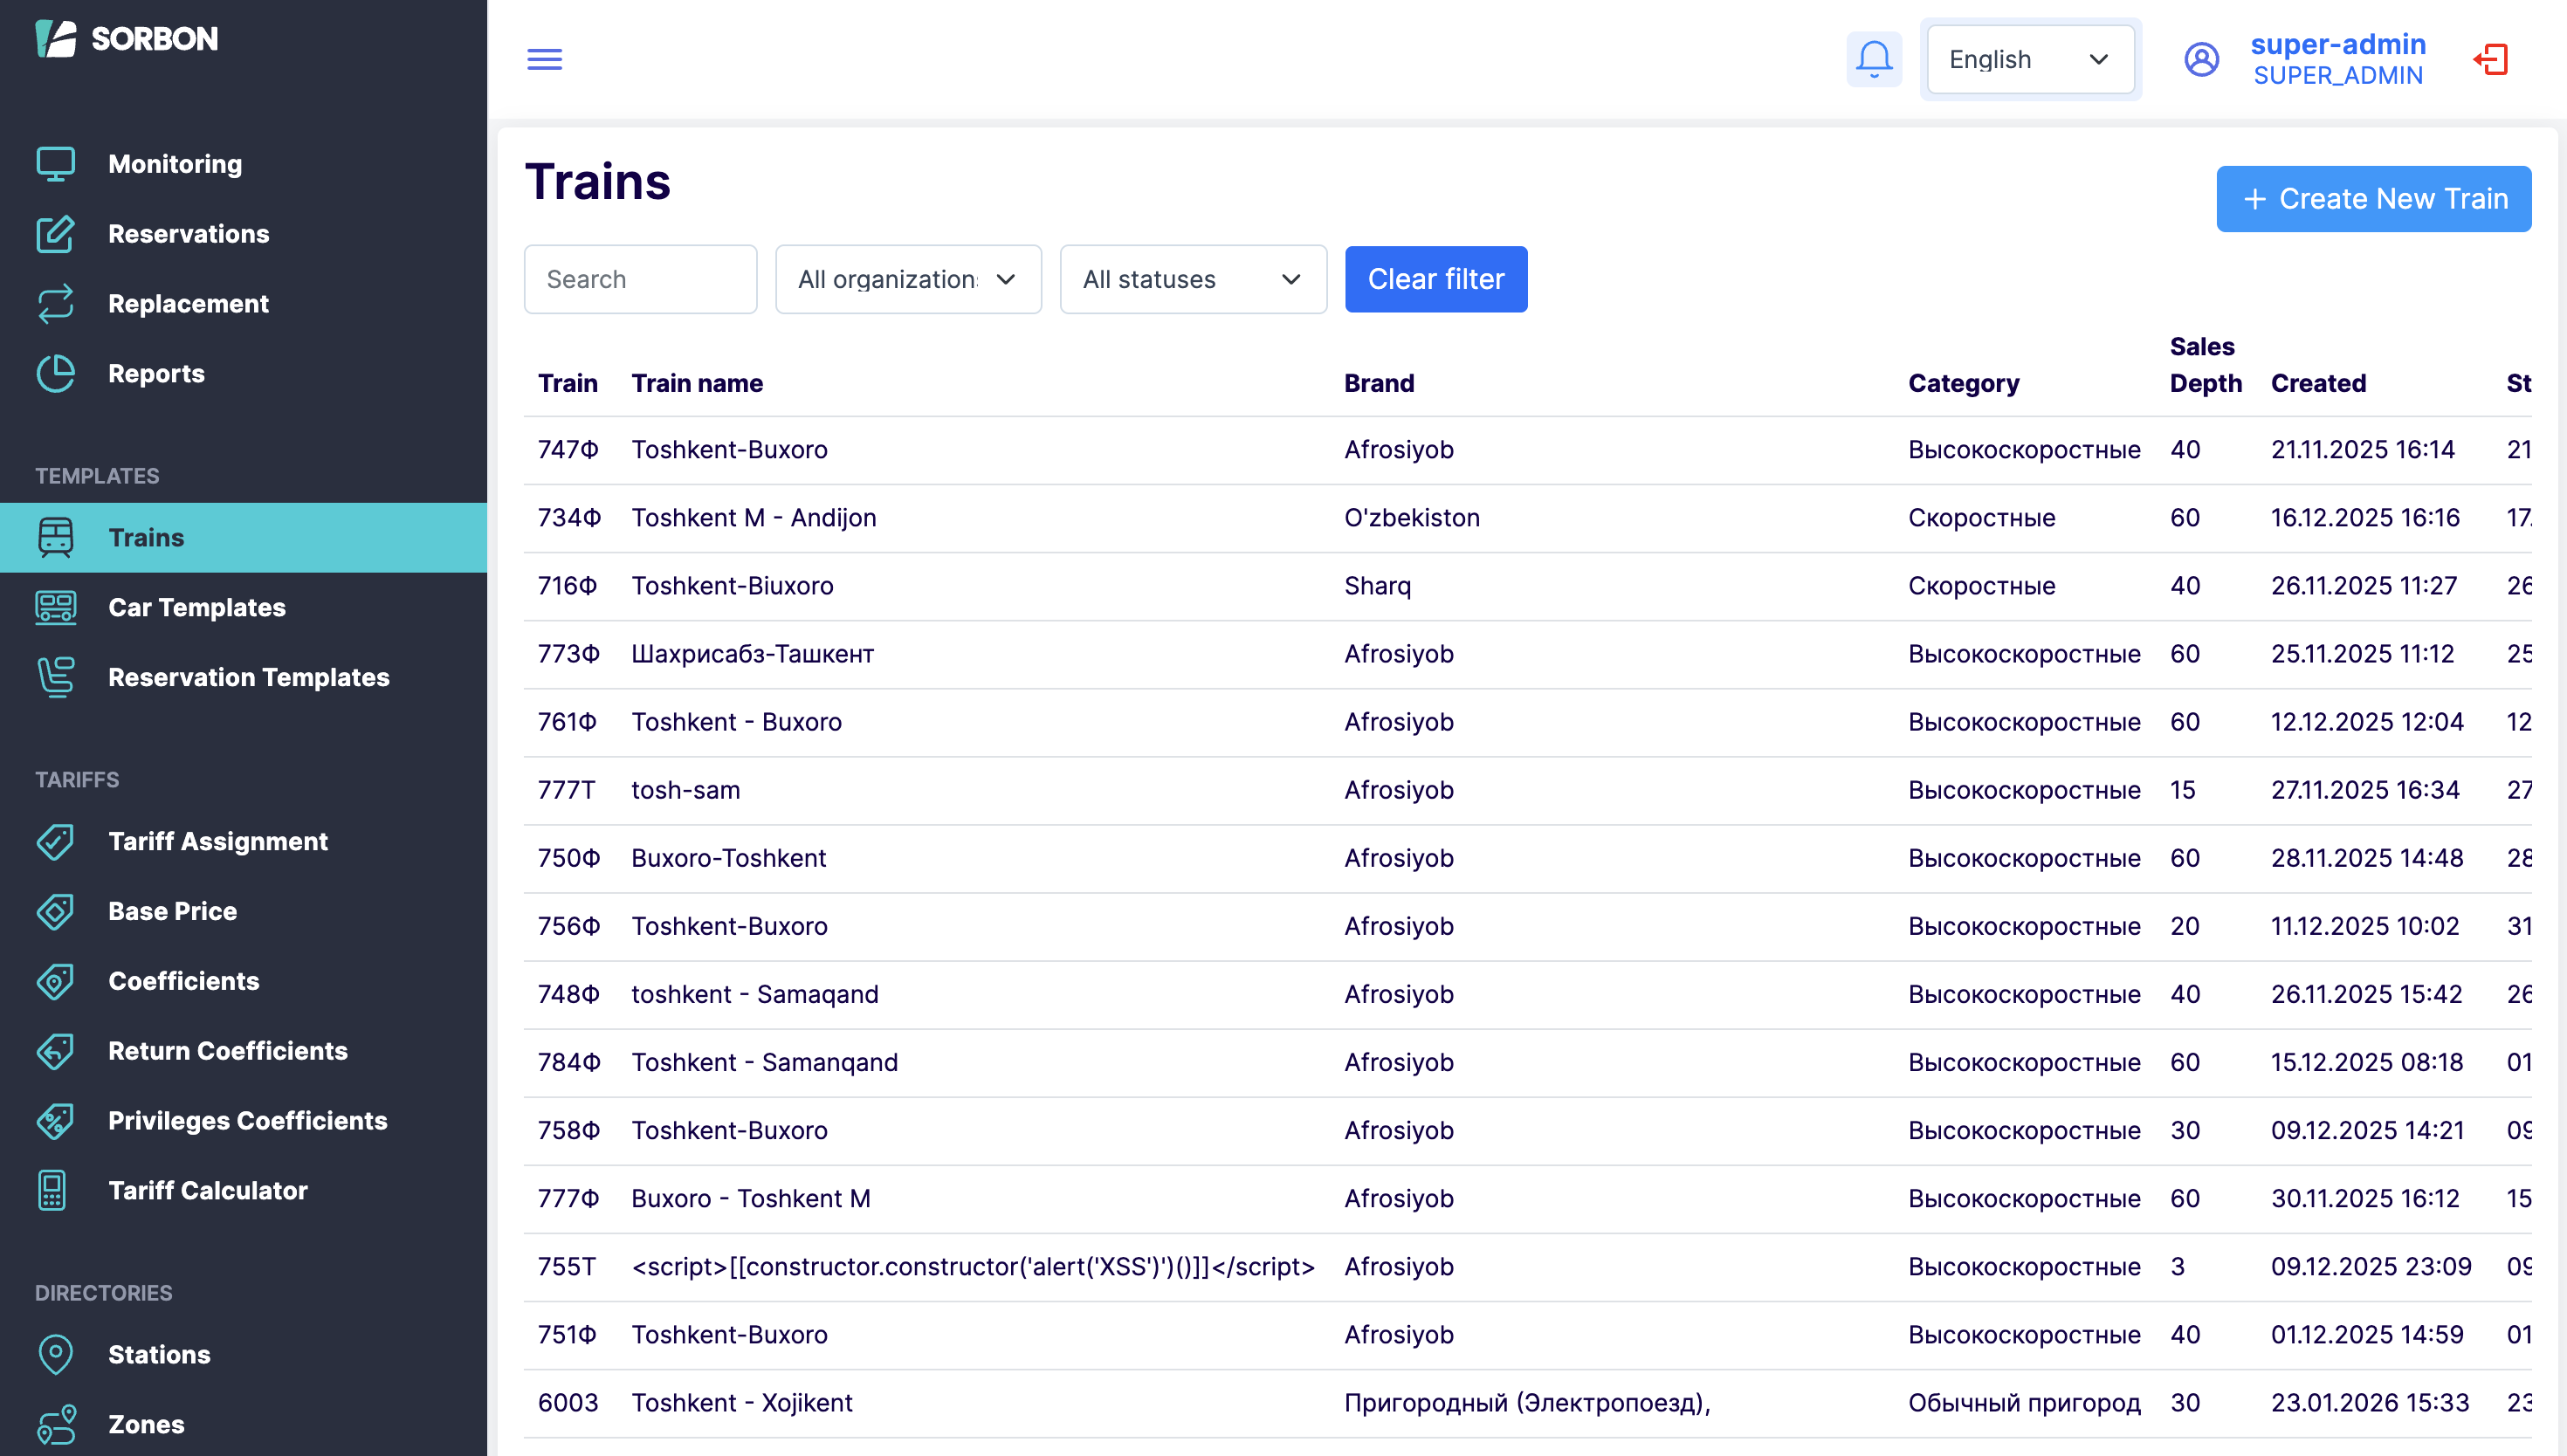The height and width of the screenshot is (1456, 2567).
Task: Open the English language dropdown
Action: point(2030,59)
